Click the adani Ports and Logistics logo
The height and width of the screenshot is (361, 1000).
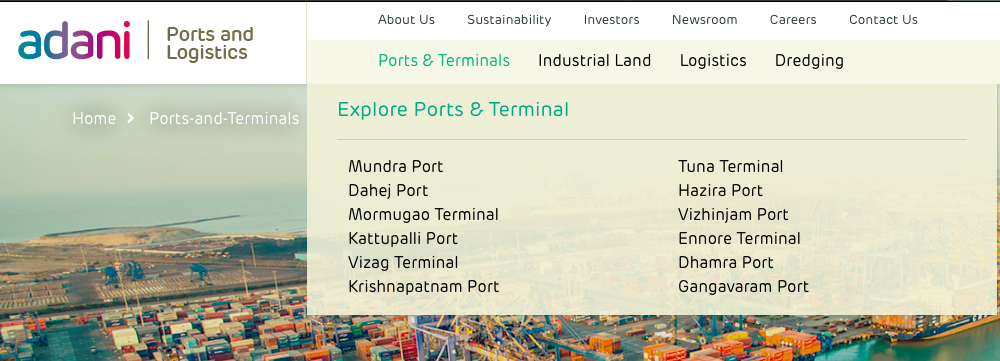tap(136, 41)
